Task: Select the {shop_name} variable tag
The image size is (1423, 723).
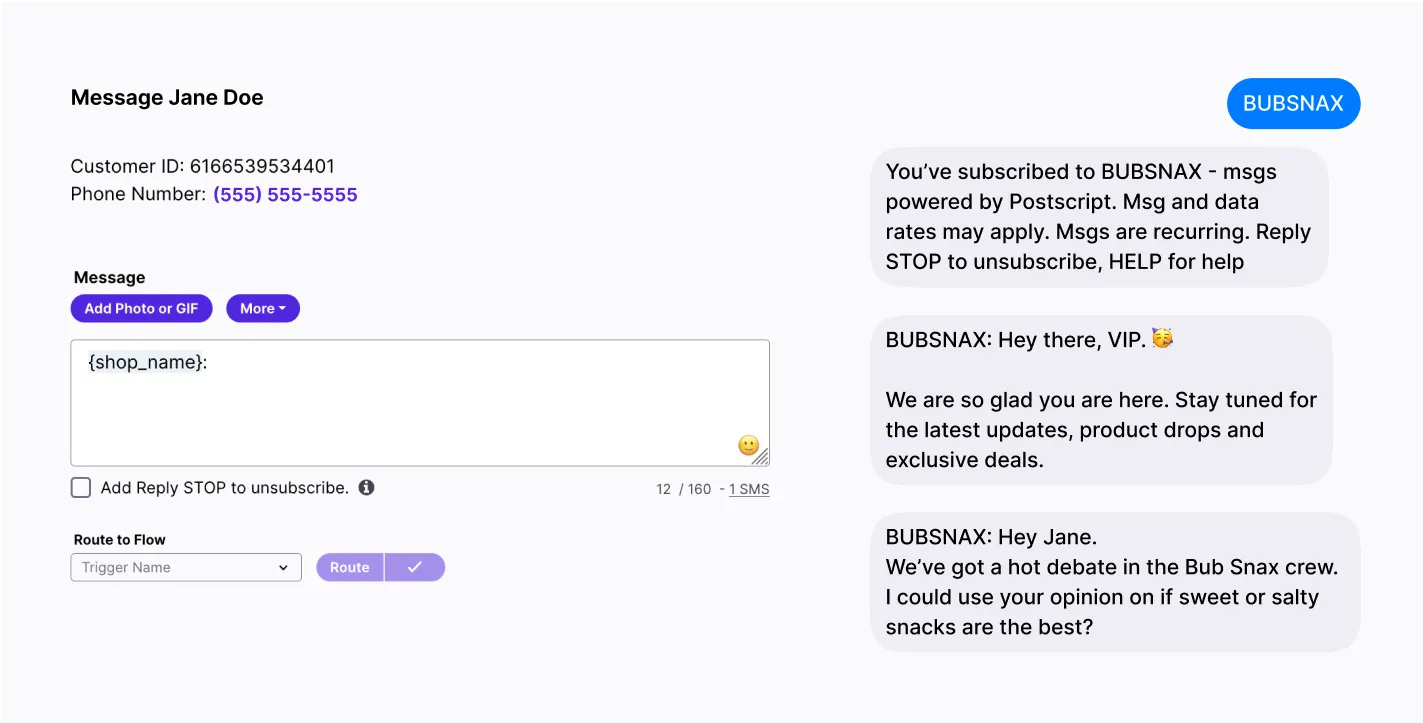Action: pyautogui.click(x=145, y=363)
